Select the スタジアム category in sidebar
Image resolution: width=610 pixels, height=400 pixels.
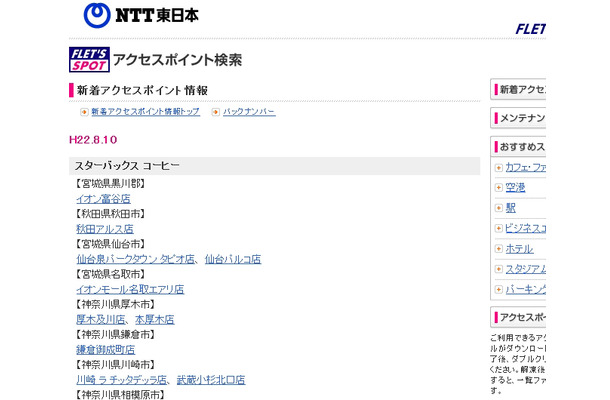[x=525, y=269]
